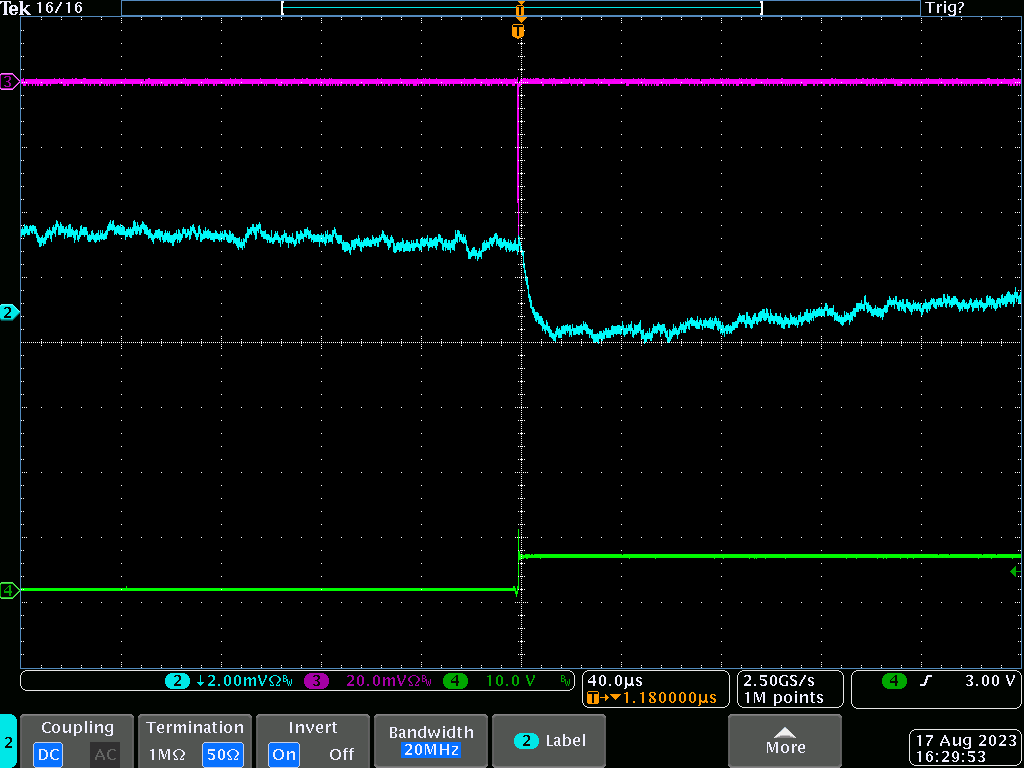The width and height of the screenshot is (1024, 768).
Task: Switch coupling to AC
Action: click(x=105, y=754)
